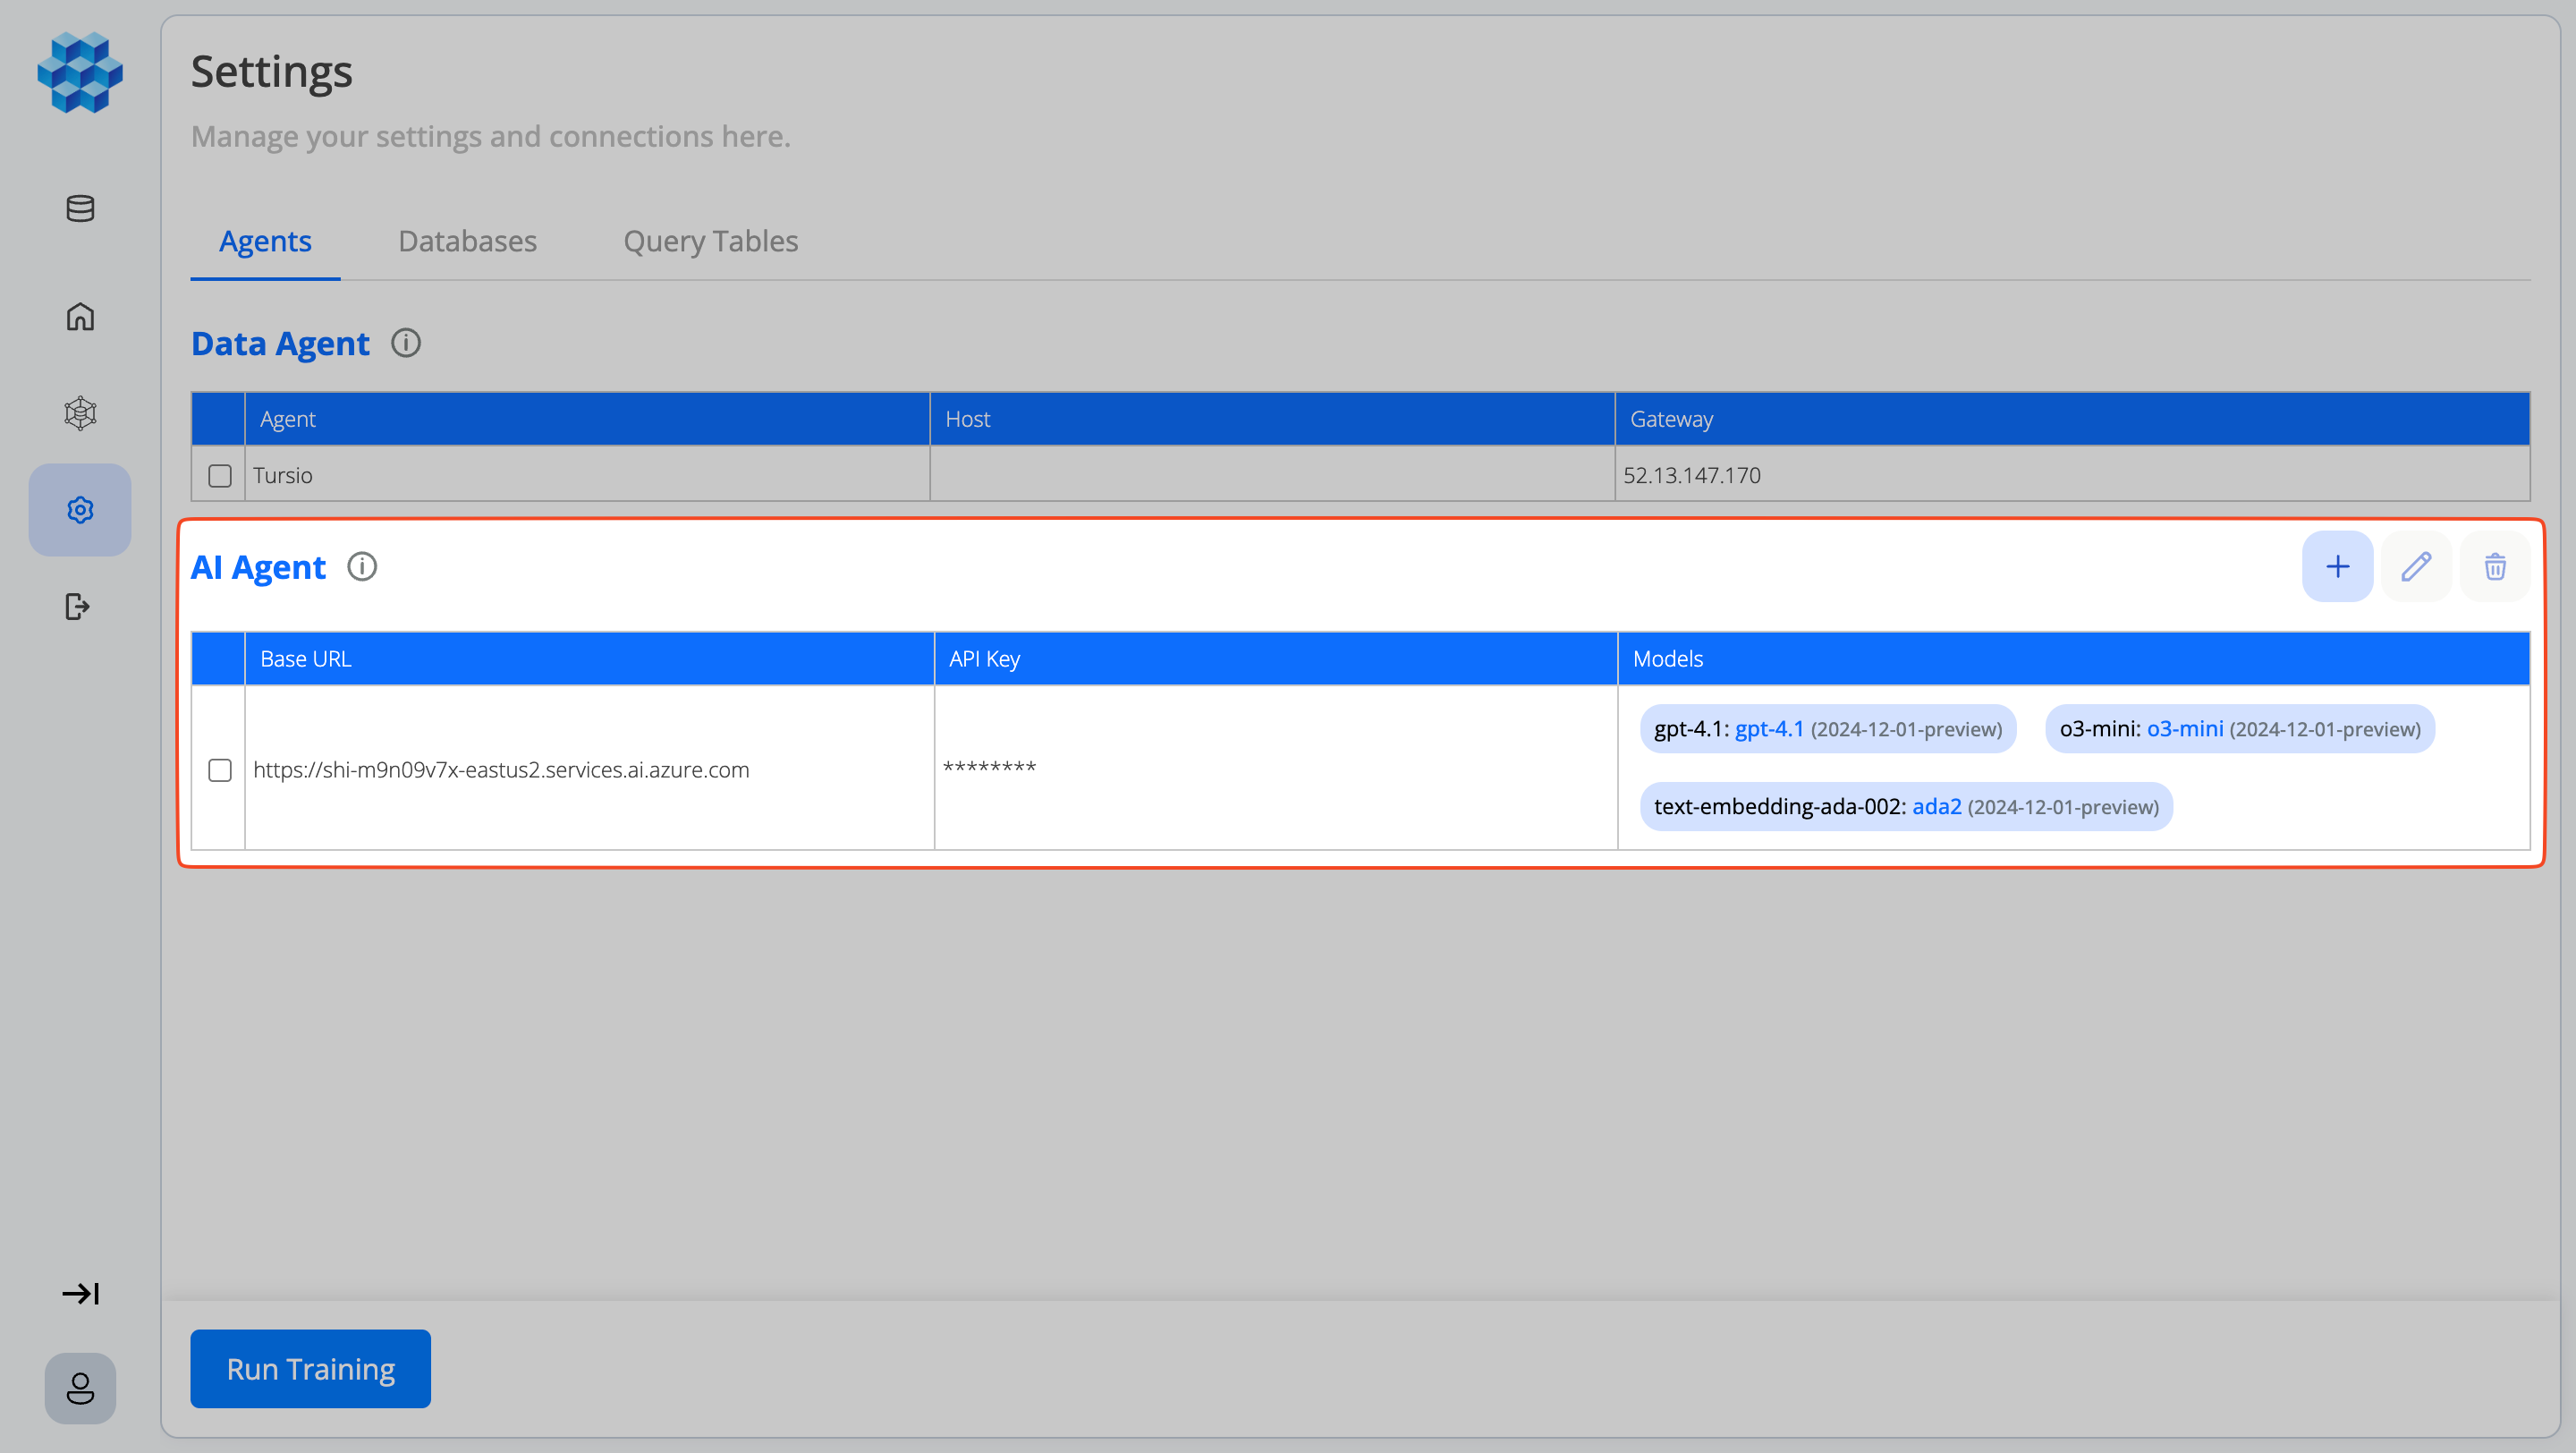View the AI Agent info tooltip icon
This screenshot has width=2576, height=1453.
click(362, 566)
